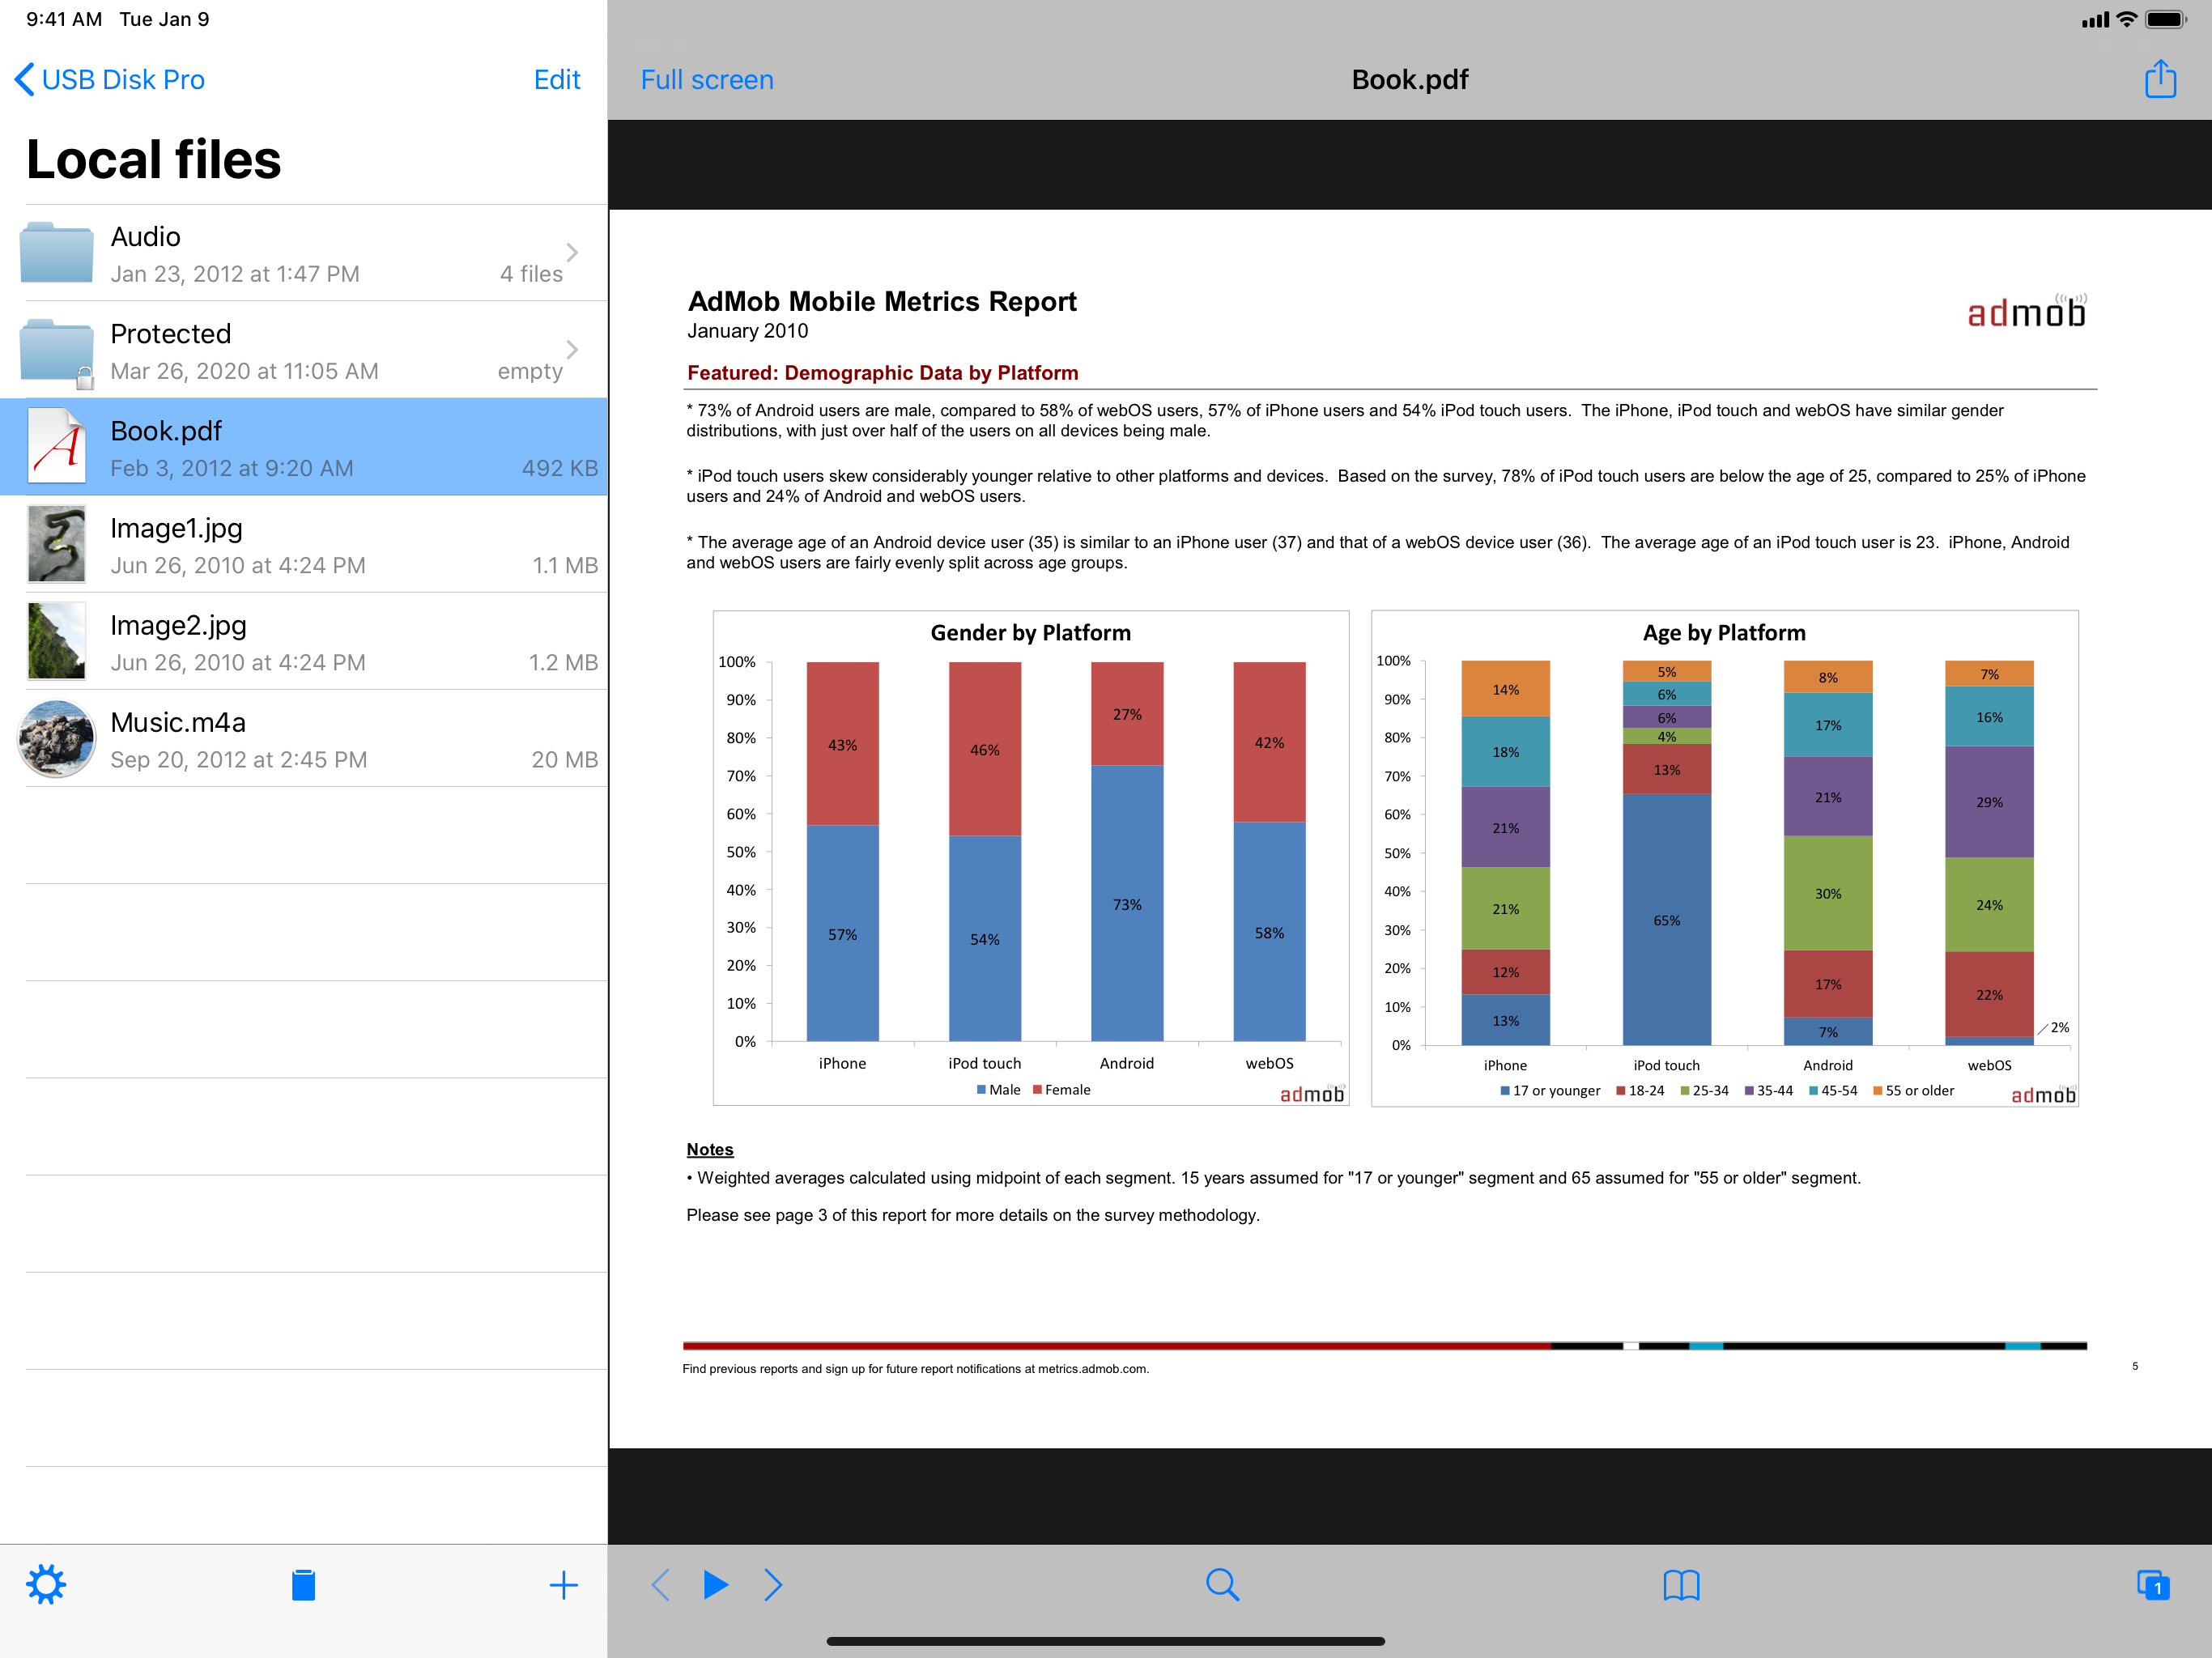
Task: Click the Book.pdf title
Action: tap(1409, 79)
